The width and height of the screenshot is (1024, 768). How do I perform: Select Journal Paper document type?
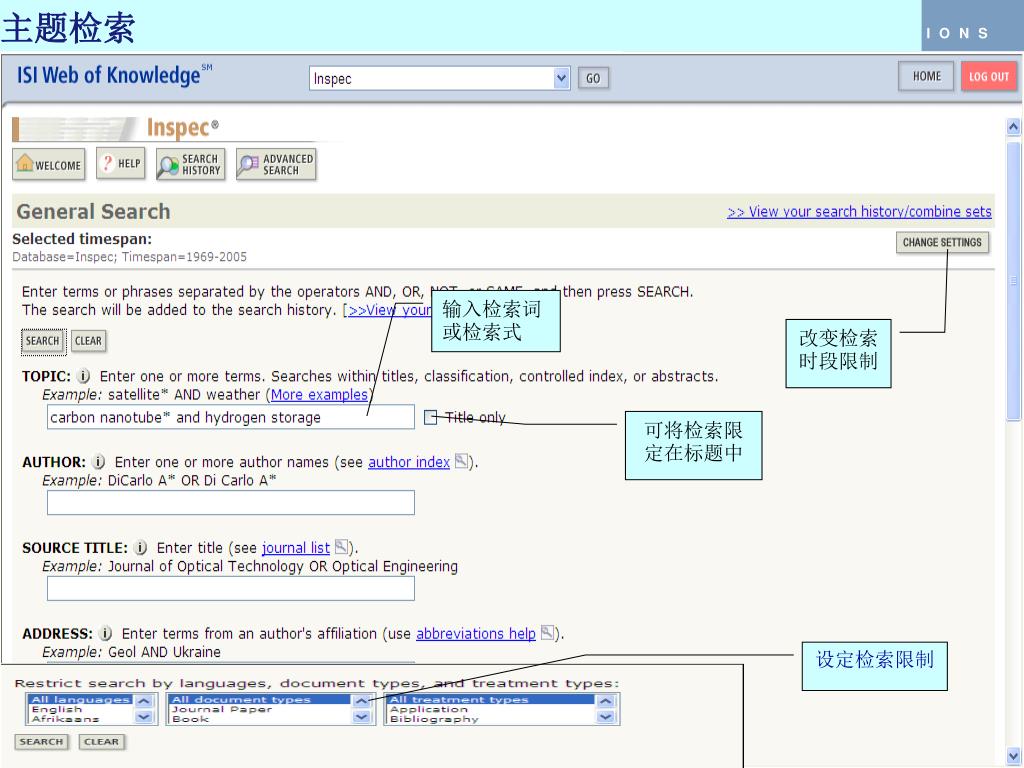(x=222, y=709)
